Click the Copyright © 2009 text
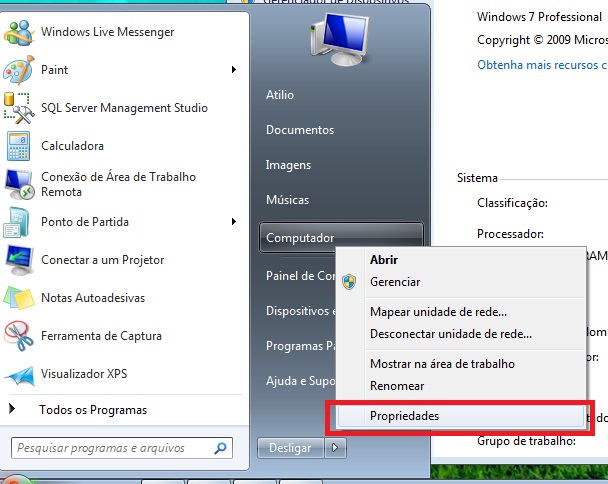Viewport: 608px width, 484px height. coord(542,40)
